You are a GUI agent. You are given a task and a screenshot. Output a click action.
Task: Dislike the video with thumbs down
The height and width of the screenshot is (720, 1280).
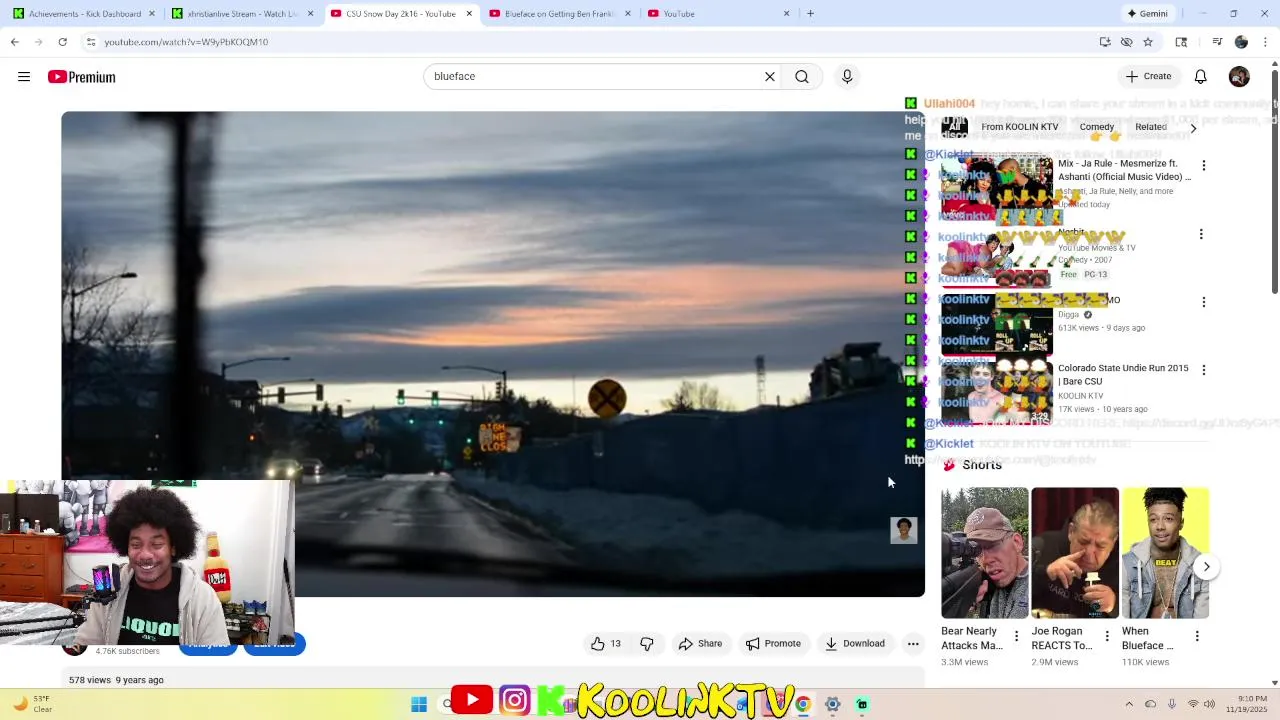click(647, 644)
